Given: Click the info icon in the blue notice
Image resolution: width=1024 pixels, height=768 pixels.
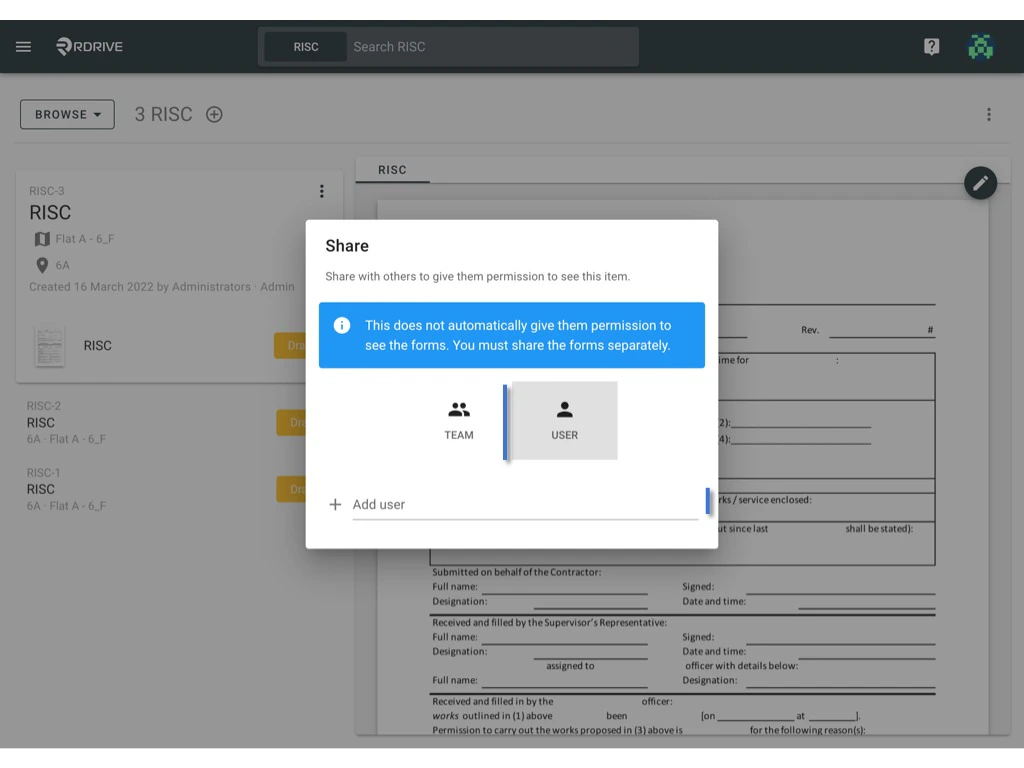Looking at the screenshot, I should [341, 324].
